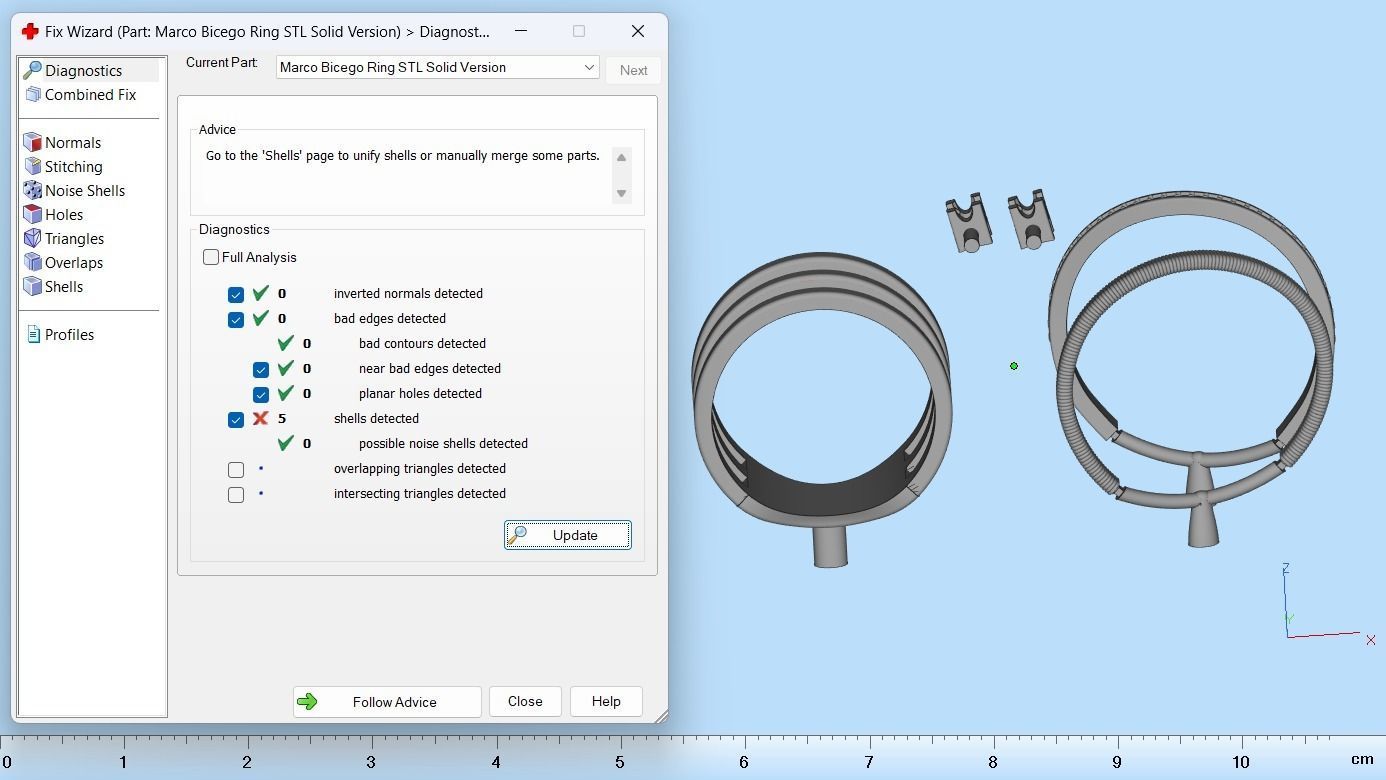The width and height of the screenshot is (1386, 780).
Task: Click the Close button
Action: [525, 702]
